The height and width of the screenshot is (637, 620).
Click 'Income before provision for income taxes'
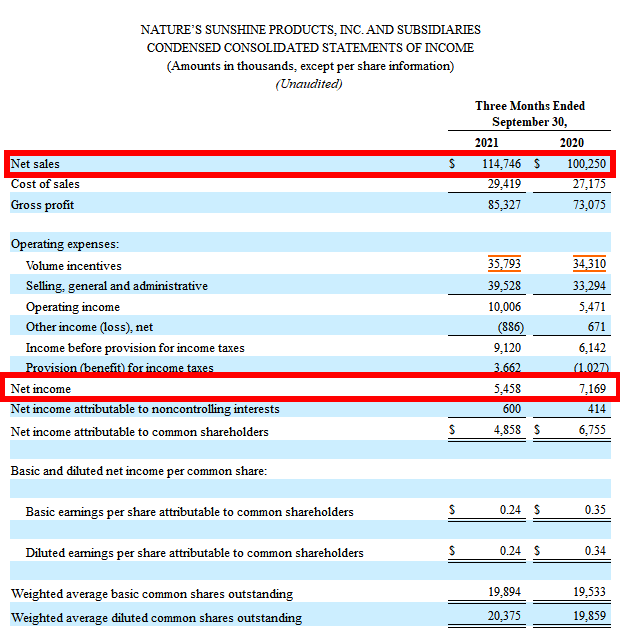click(x=135, y=348)
